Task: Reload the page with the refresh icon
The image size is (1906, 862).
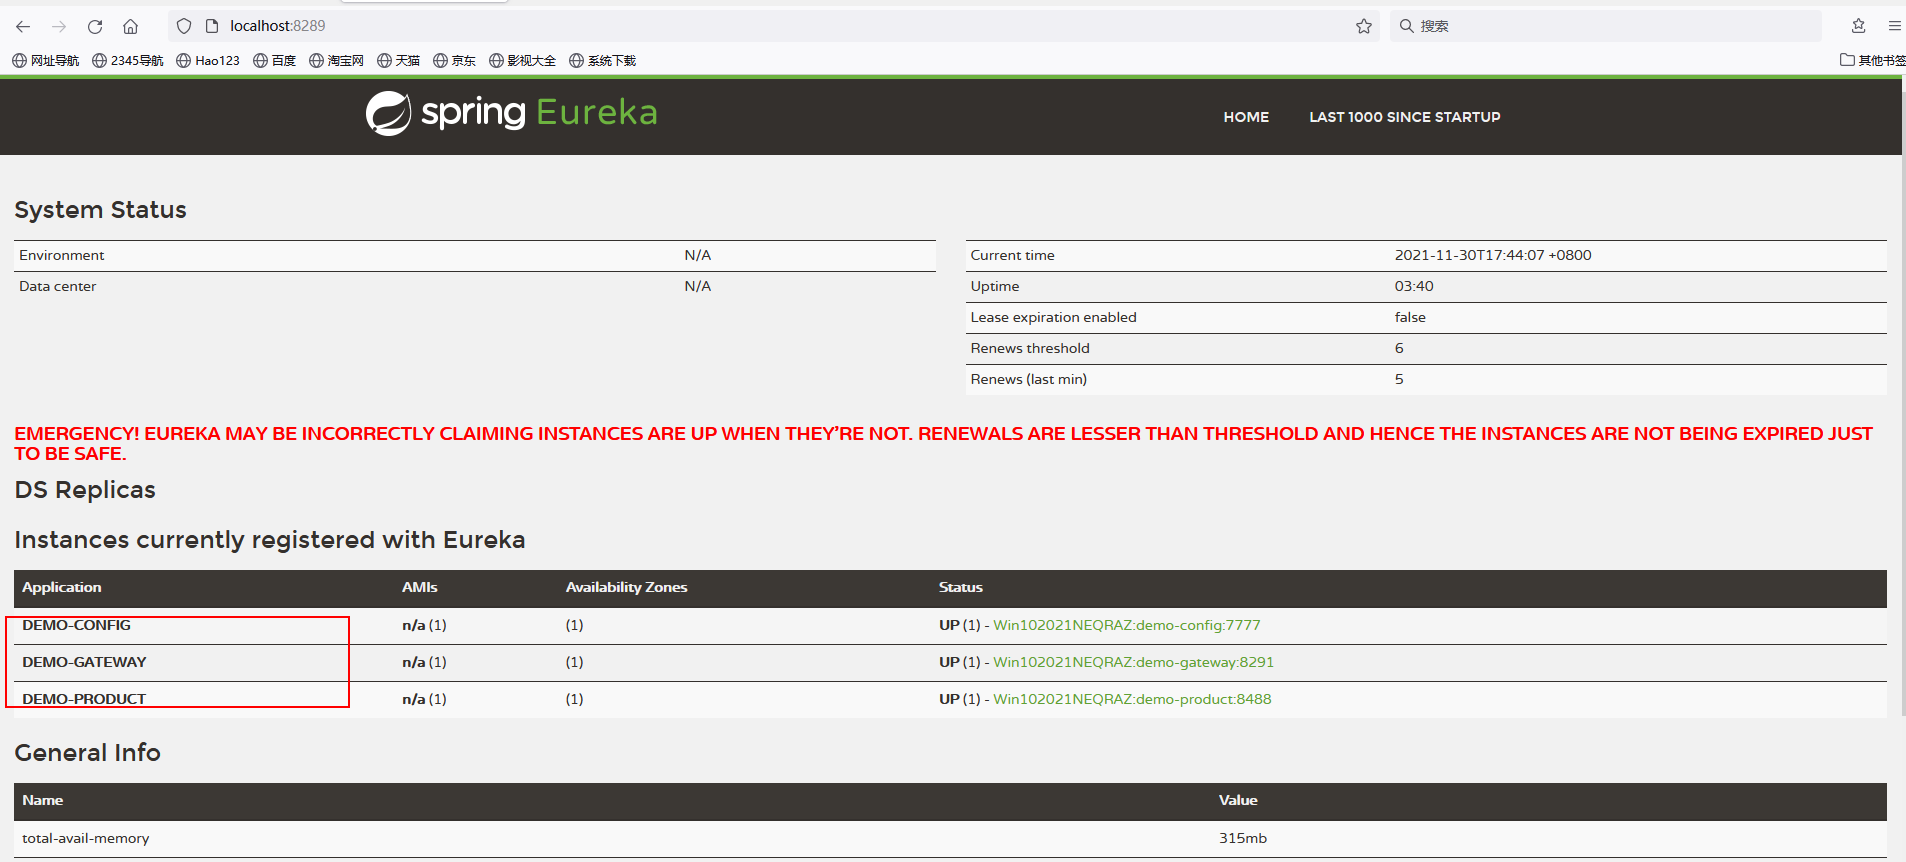Action: [x=95, y=26]
